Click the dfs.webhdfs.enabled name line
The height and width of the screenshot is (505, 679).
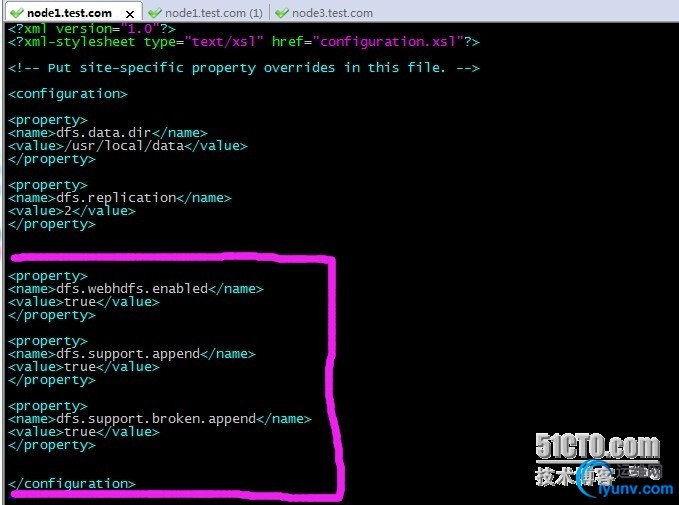point(136,289)
